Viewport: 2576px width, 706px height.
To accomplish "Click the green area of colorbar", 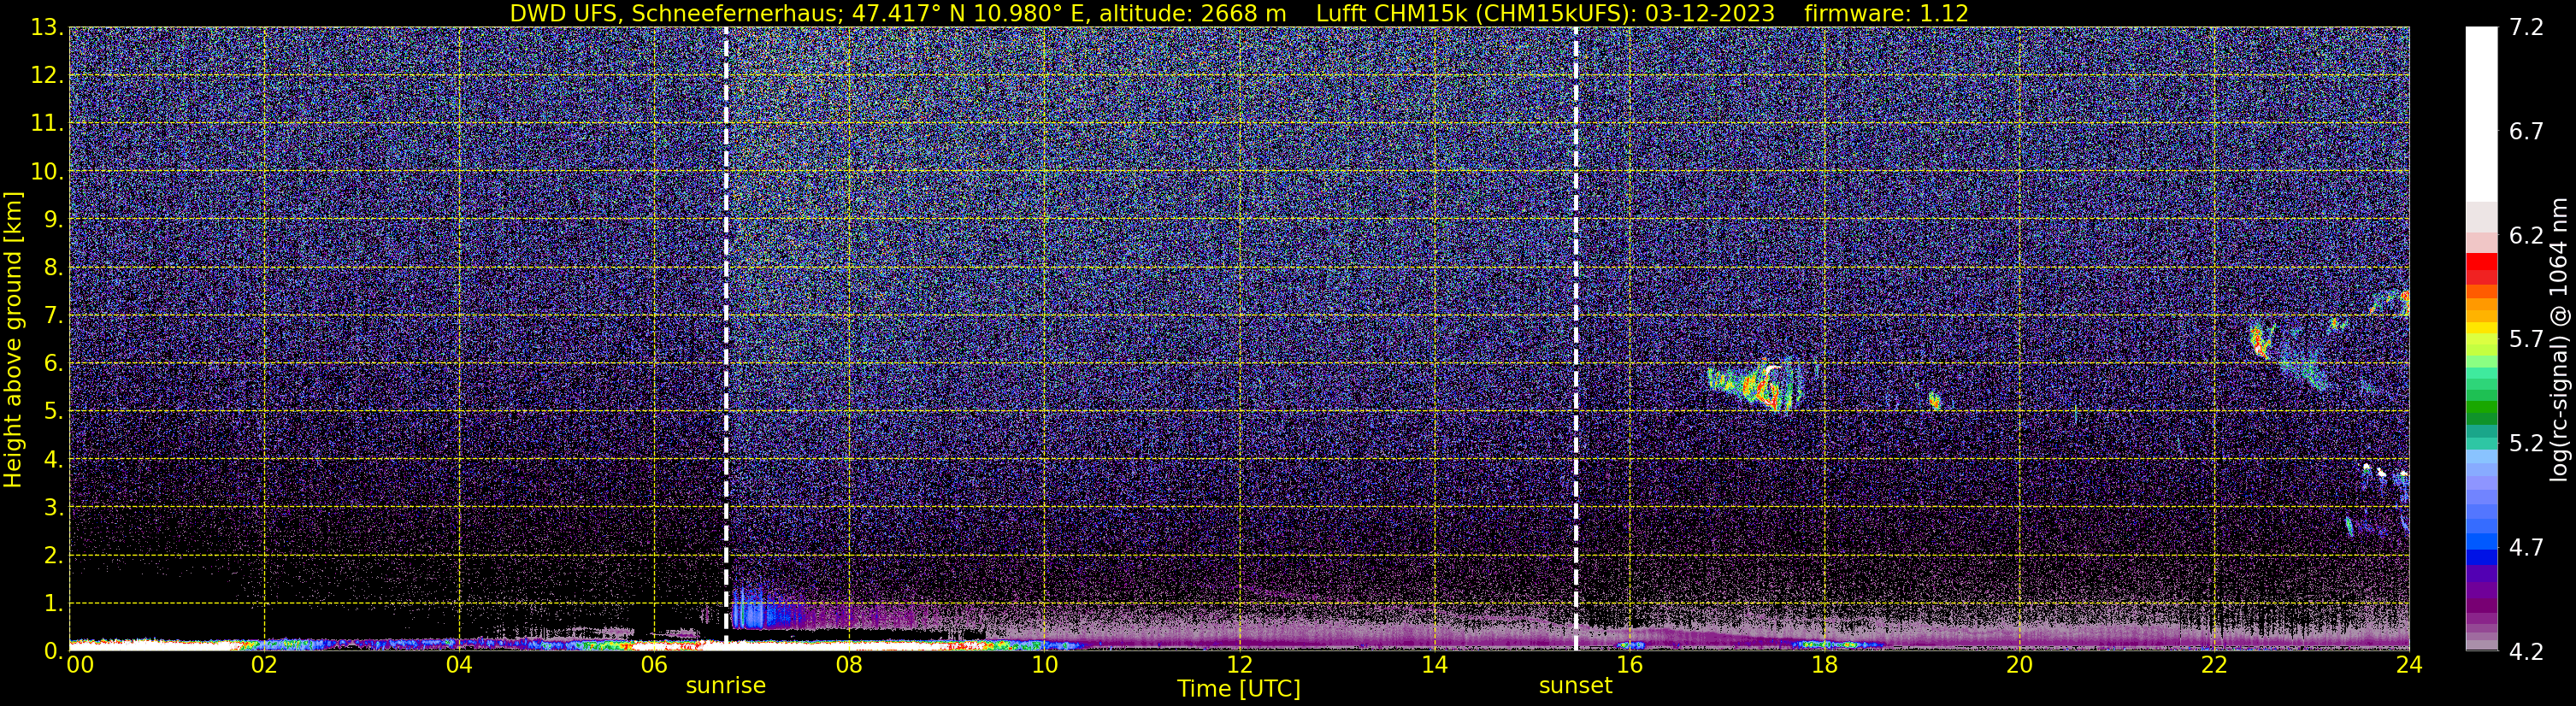I will pyautogui.click(x=2481, y=400).
